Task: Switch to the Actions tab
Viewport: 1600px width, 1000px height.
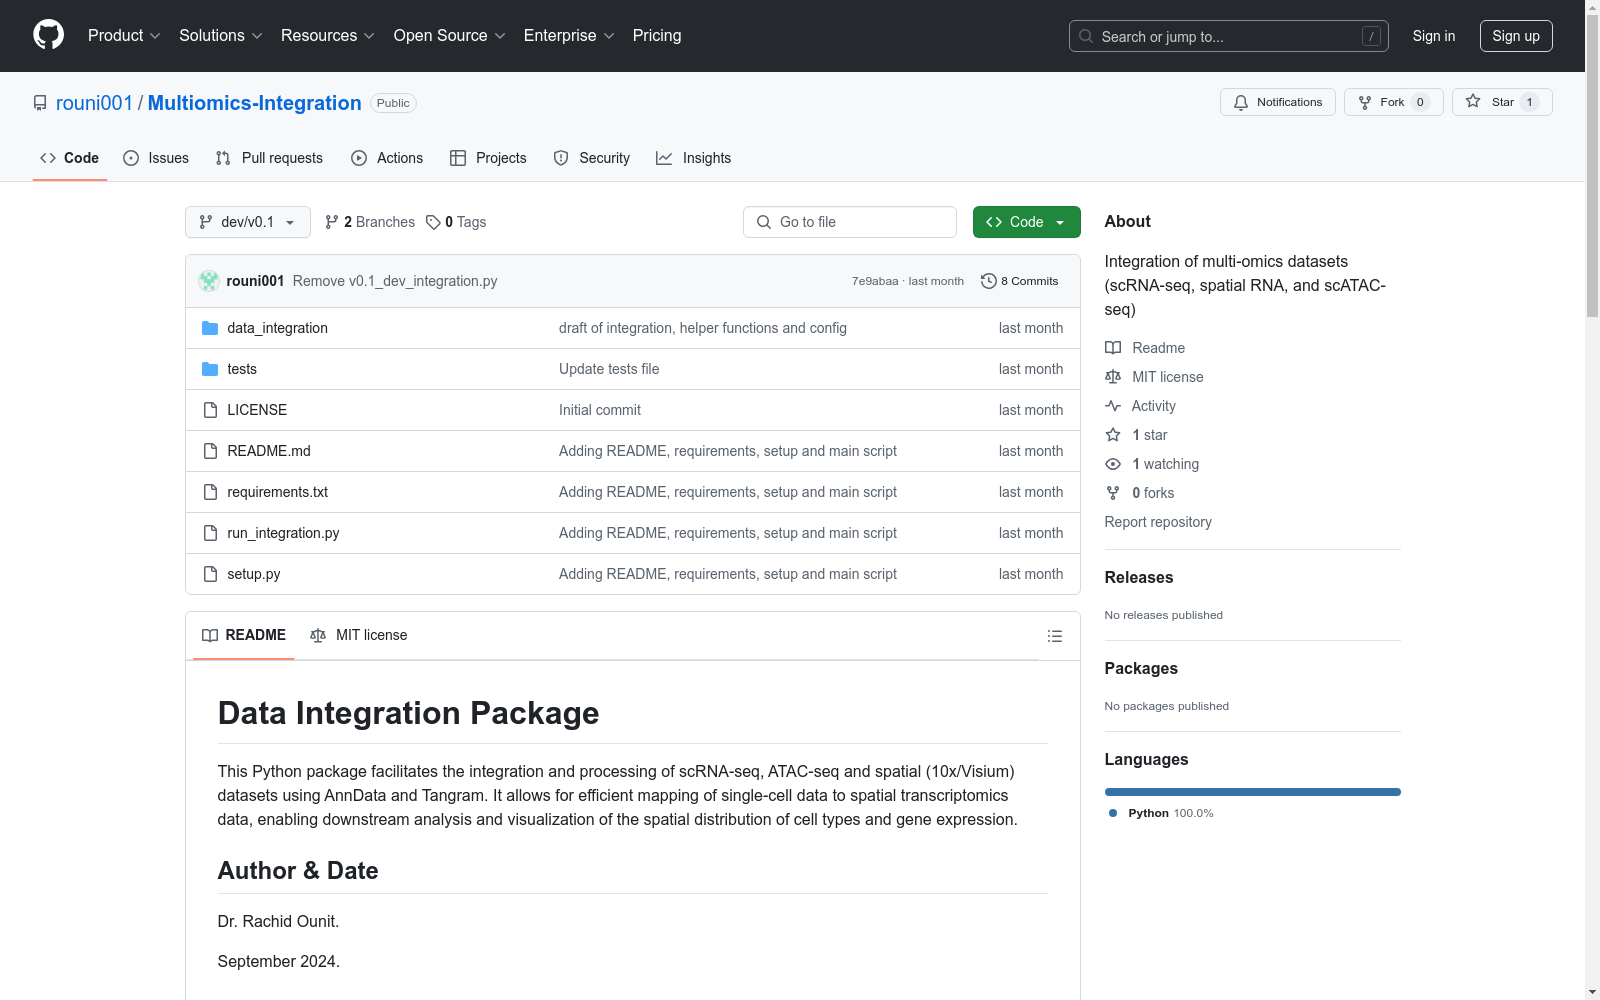Action: (388, 158)
